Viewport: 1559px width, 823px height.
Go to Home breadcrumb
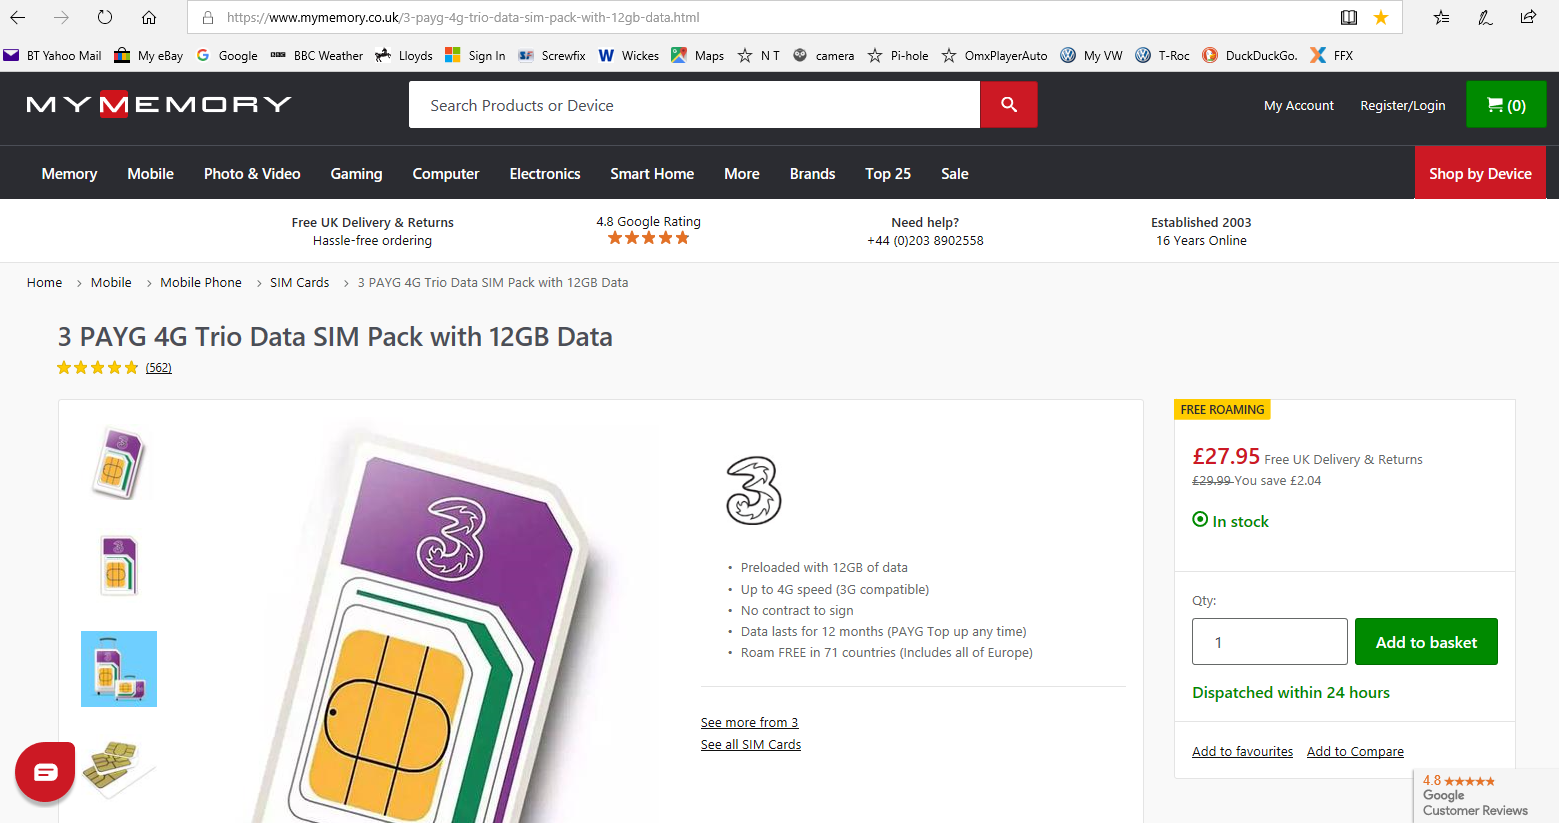coord(44,282)
